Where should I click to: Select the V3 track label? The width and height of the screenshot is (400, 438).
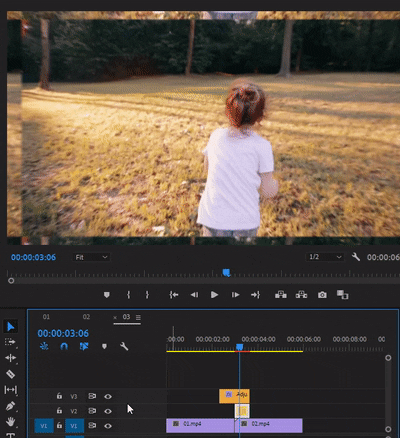coord(74,396)
